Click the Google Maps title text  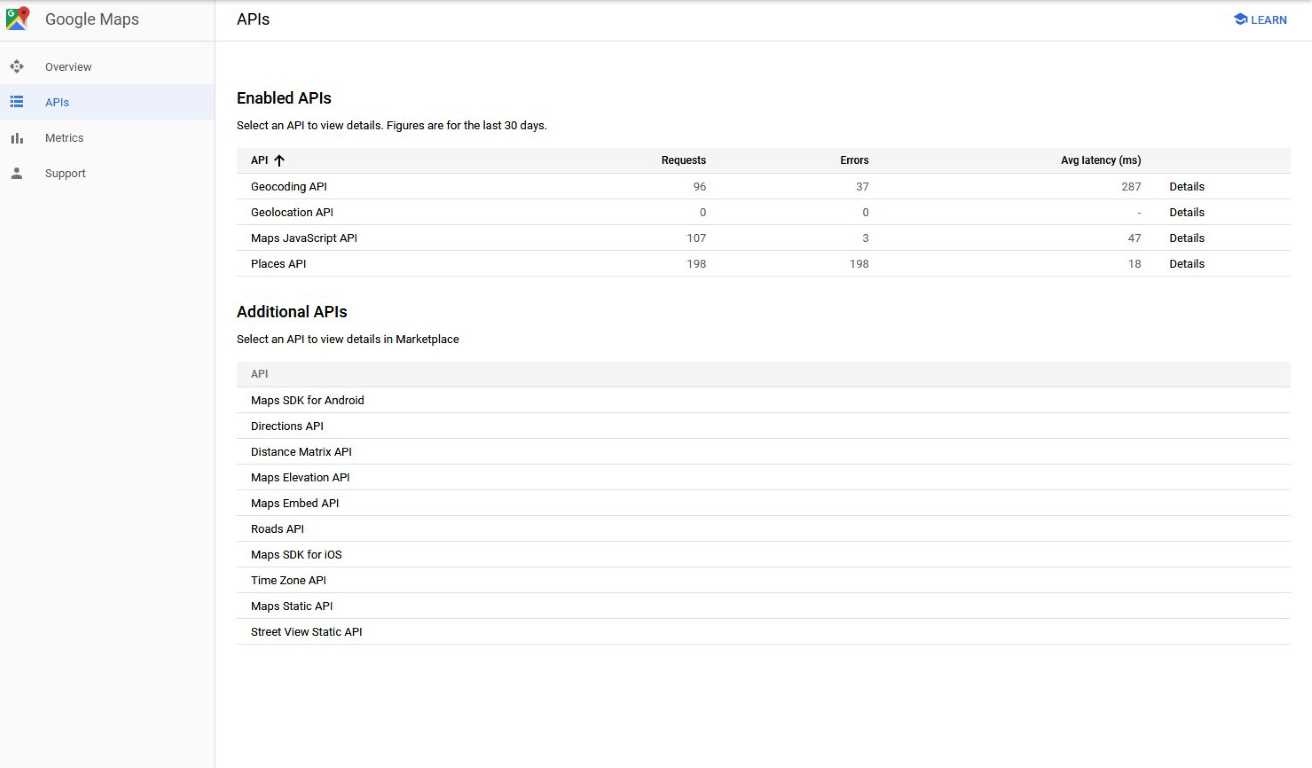coord(92,19)
